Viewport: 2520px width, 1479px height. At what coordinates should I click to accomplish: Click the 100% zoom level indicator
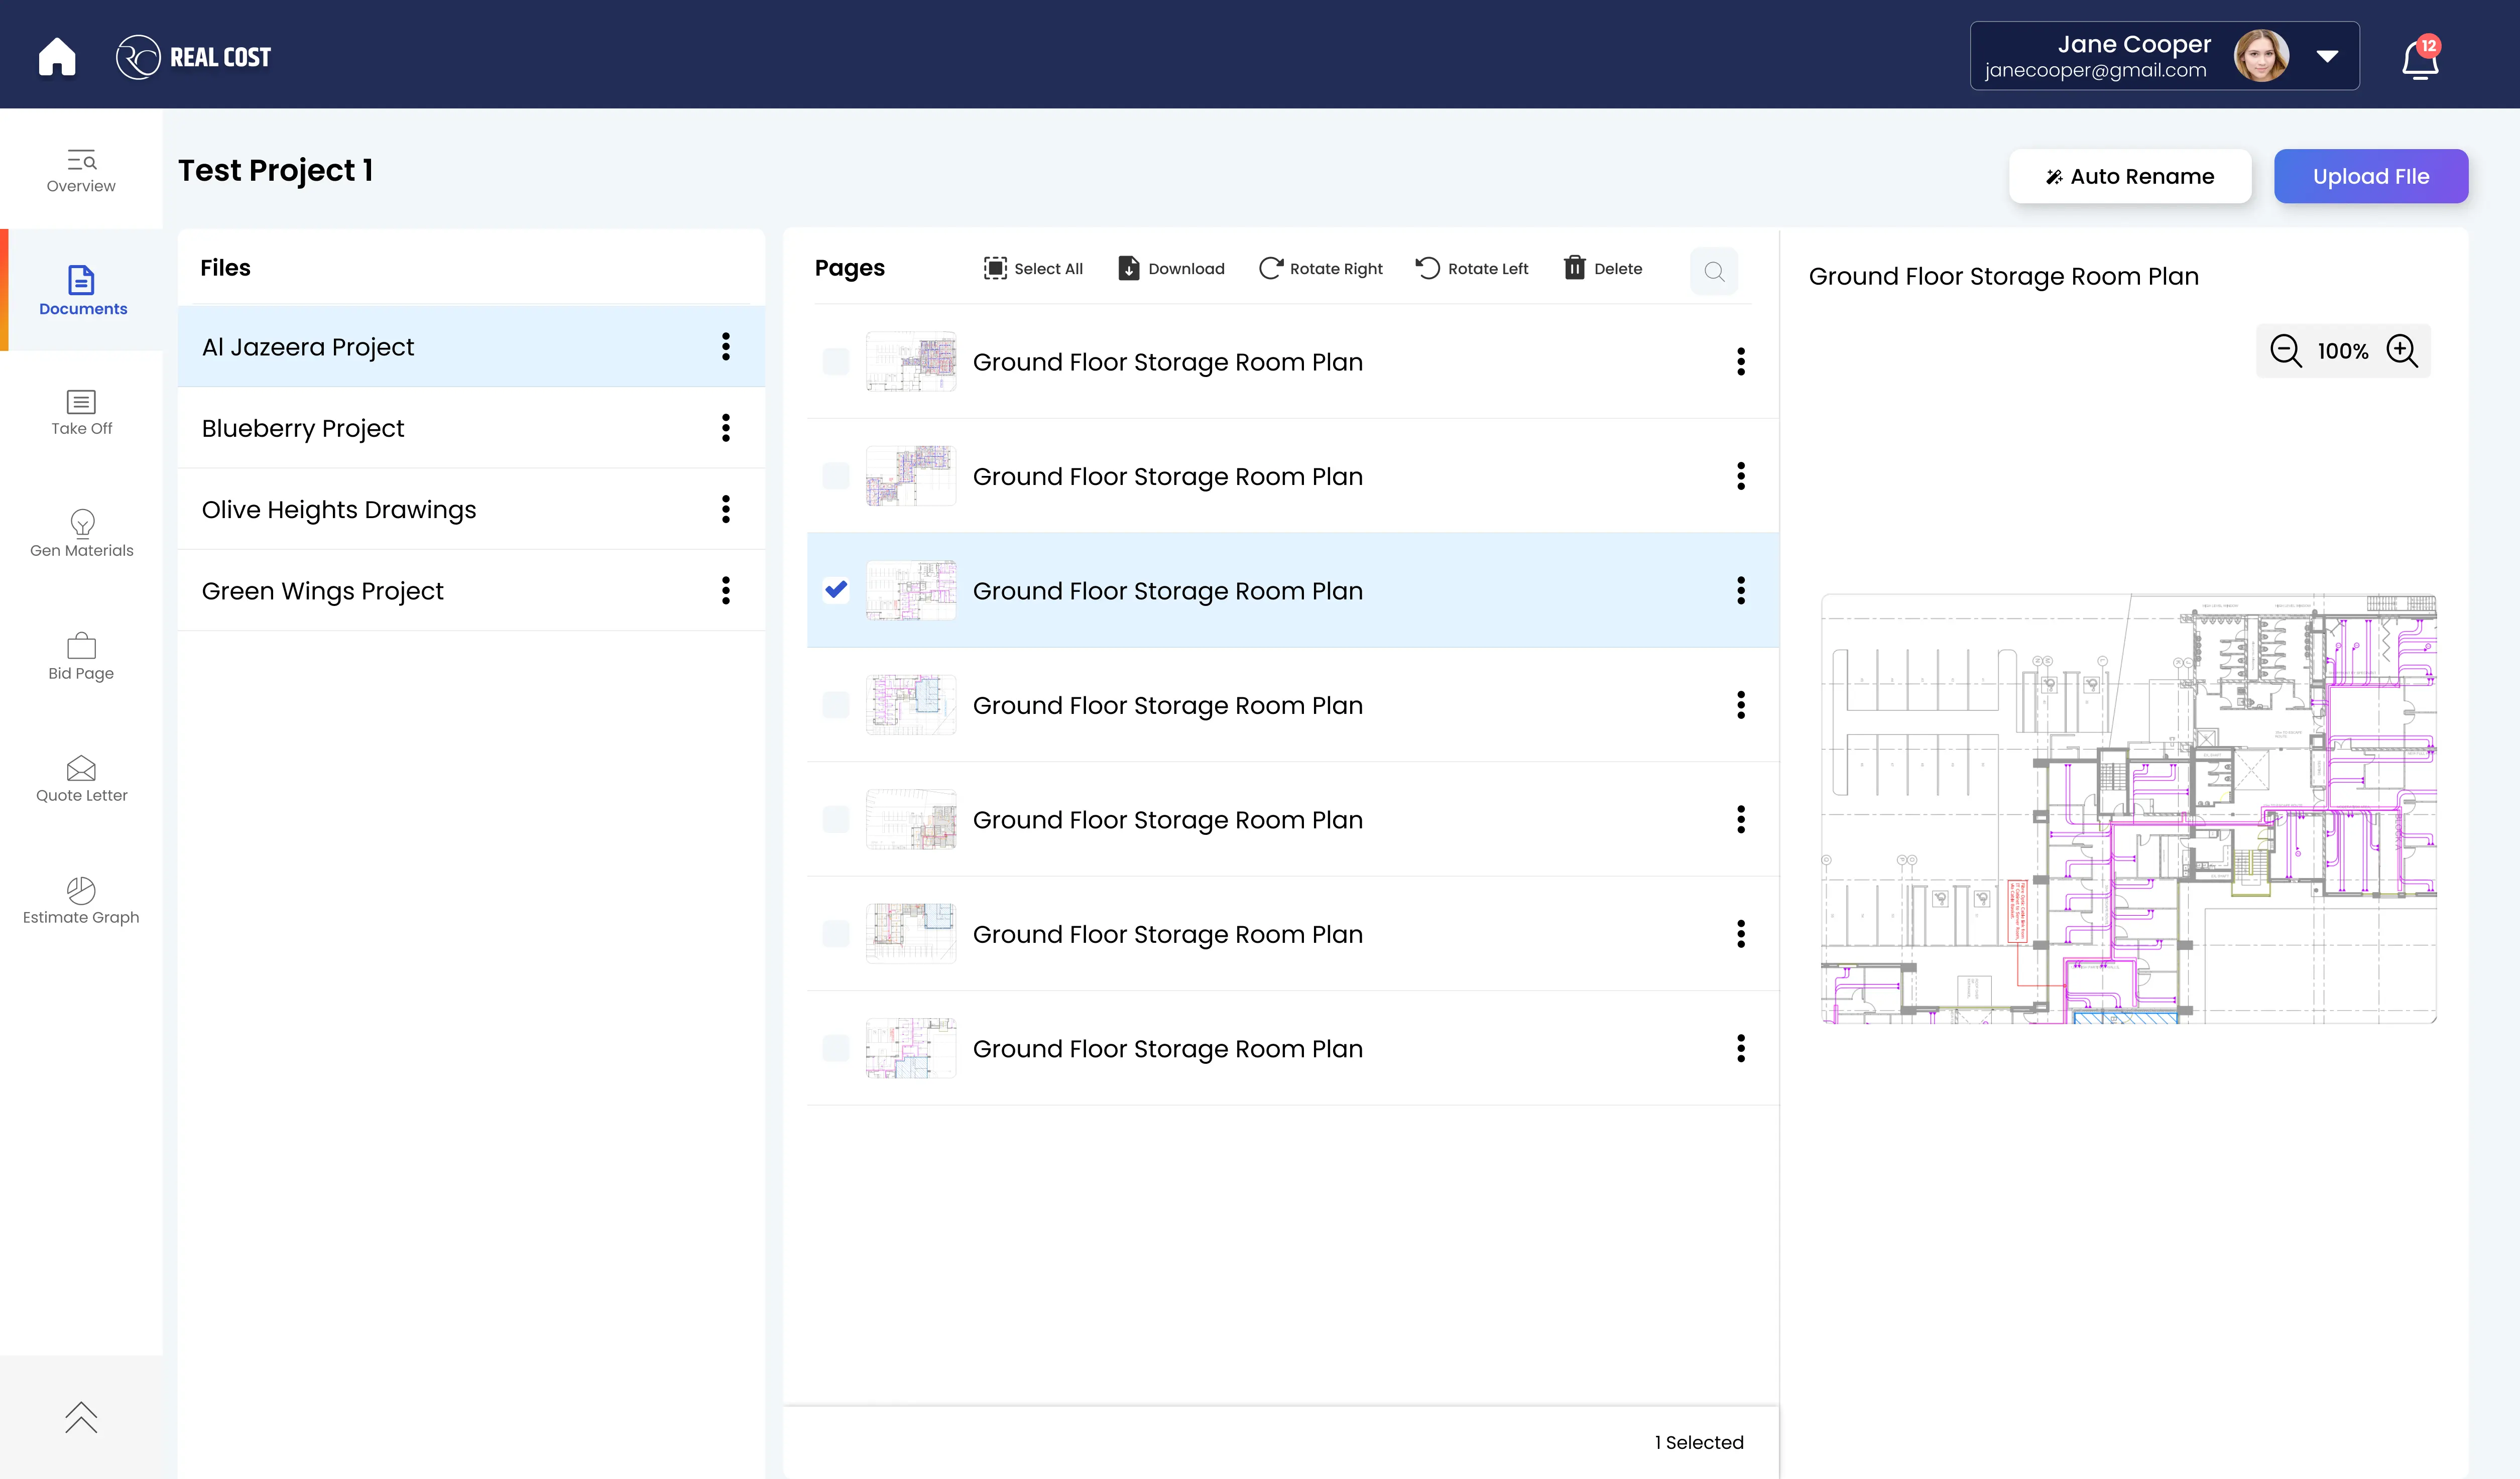[2343, 351]
